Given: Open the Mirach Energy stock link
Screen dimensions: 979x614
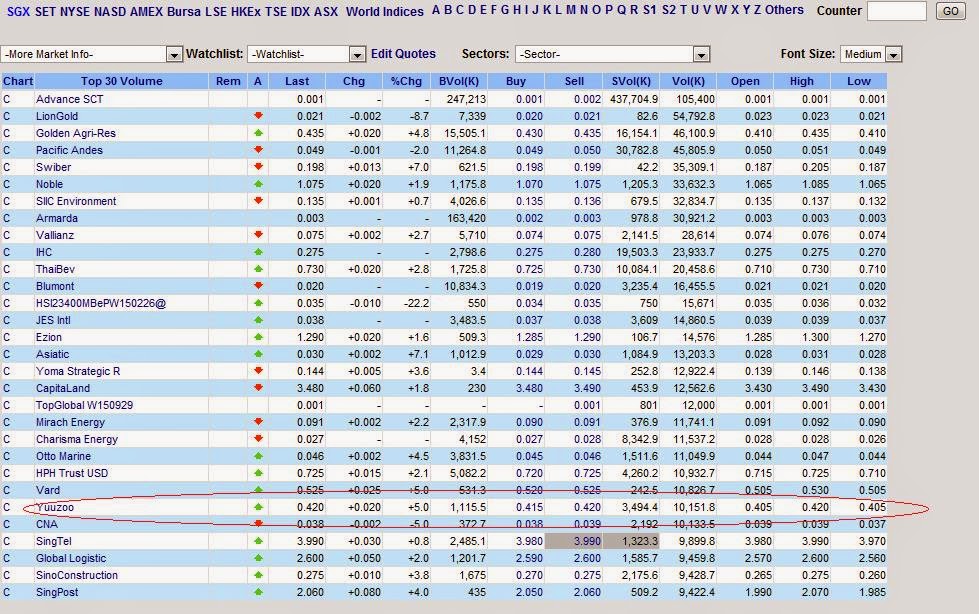Looking at the screenshot, I should pyautogui.click(x=71, y=422).
